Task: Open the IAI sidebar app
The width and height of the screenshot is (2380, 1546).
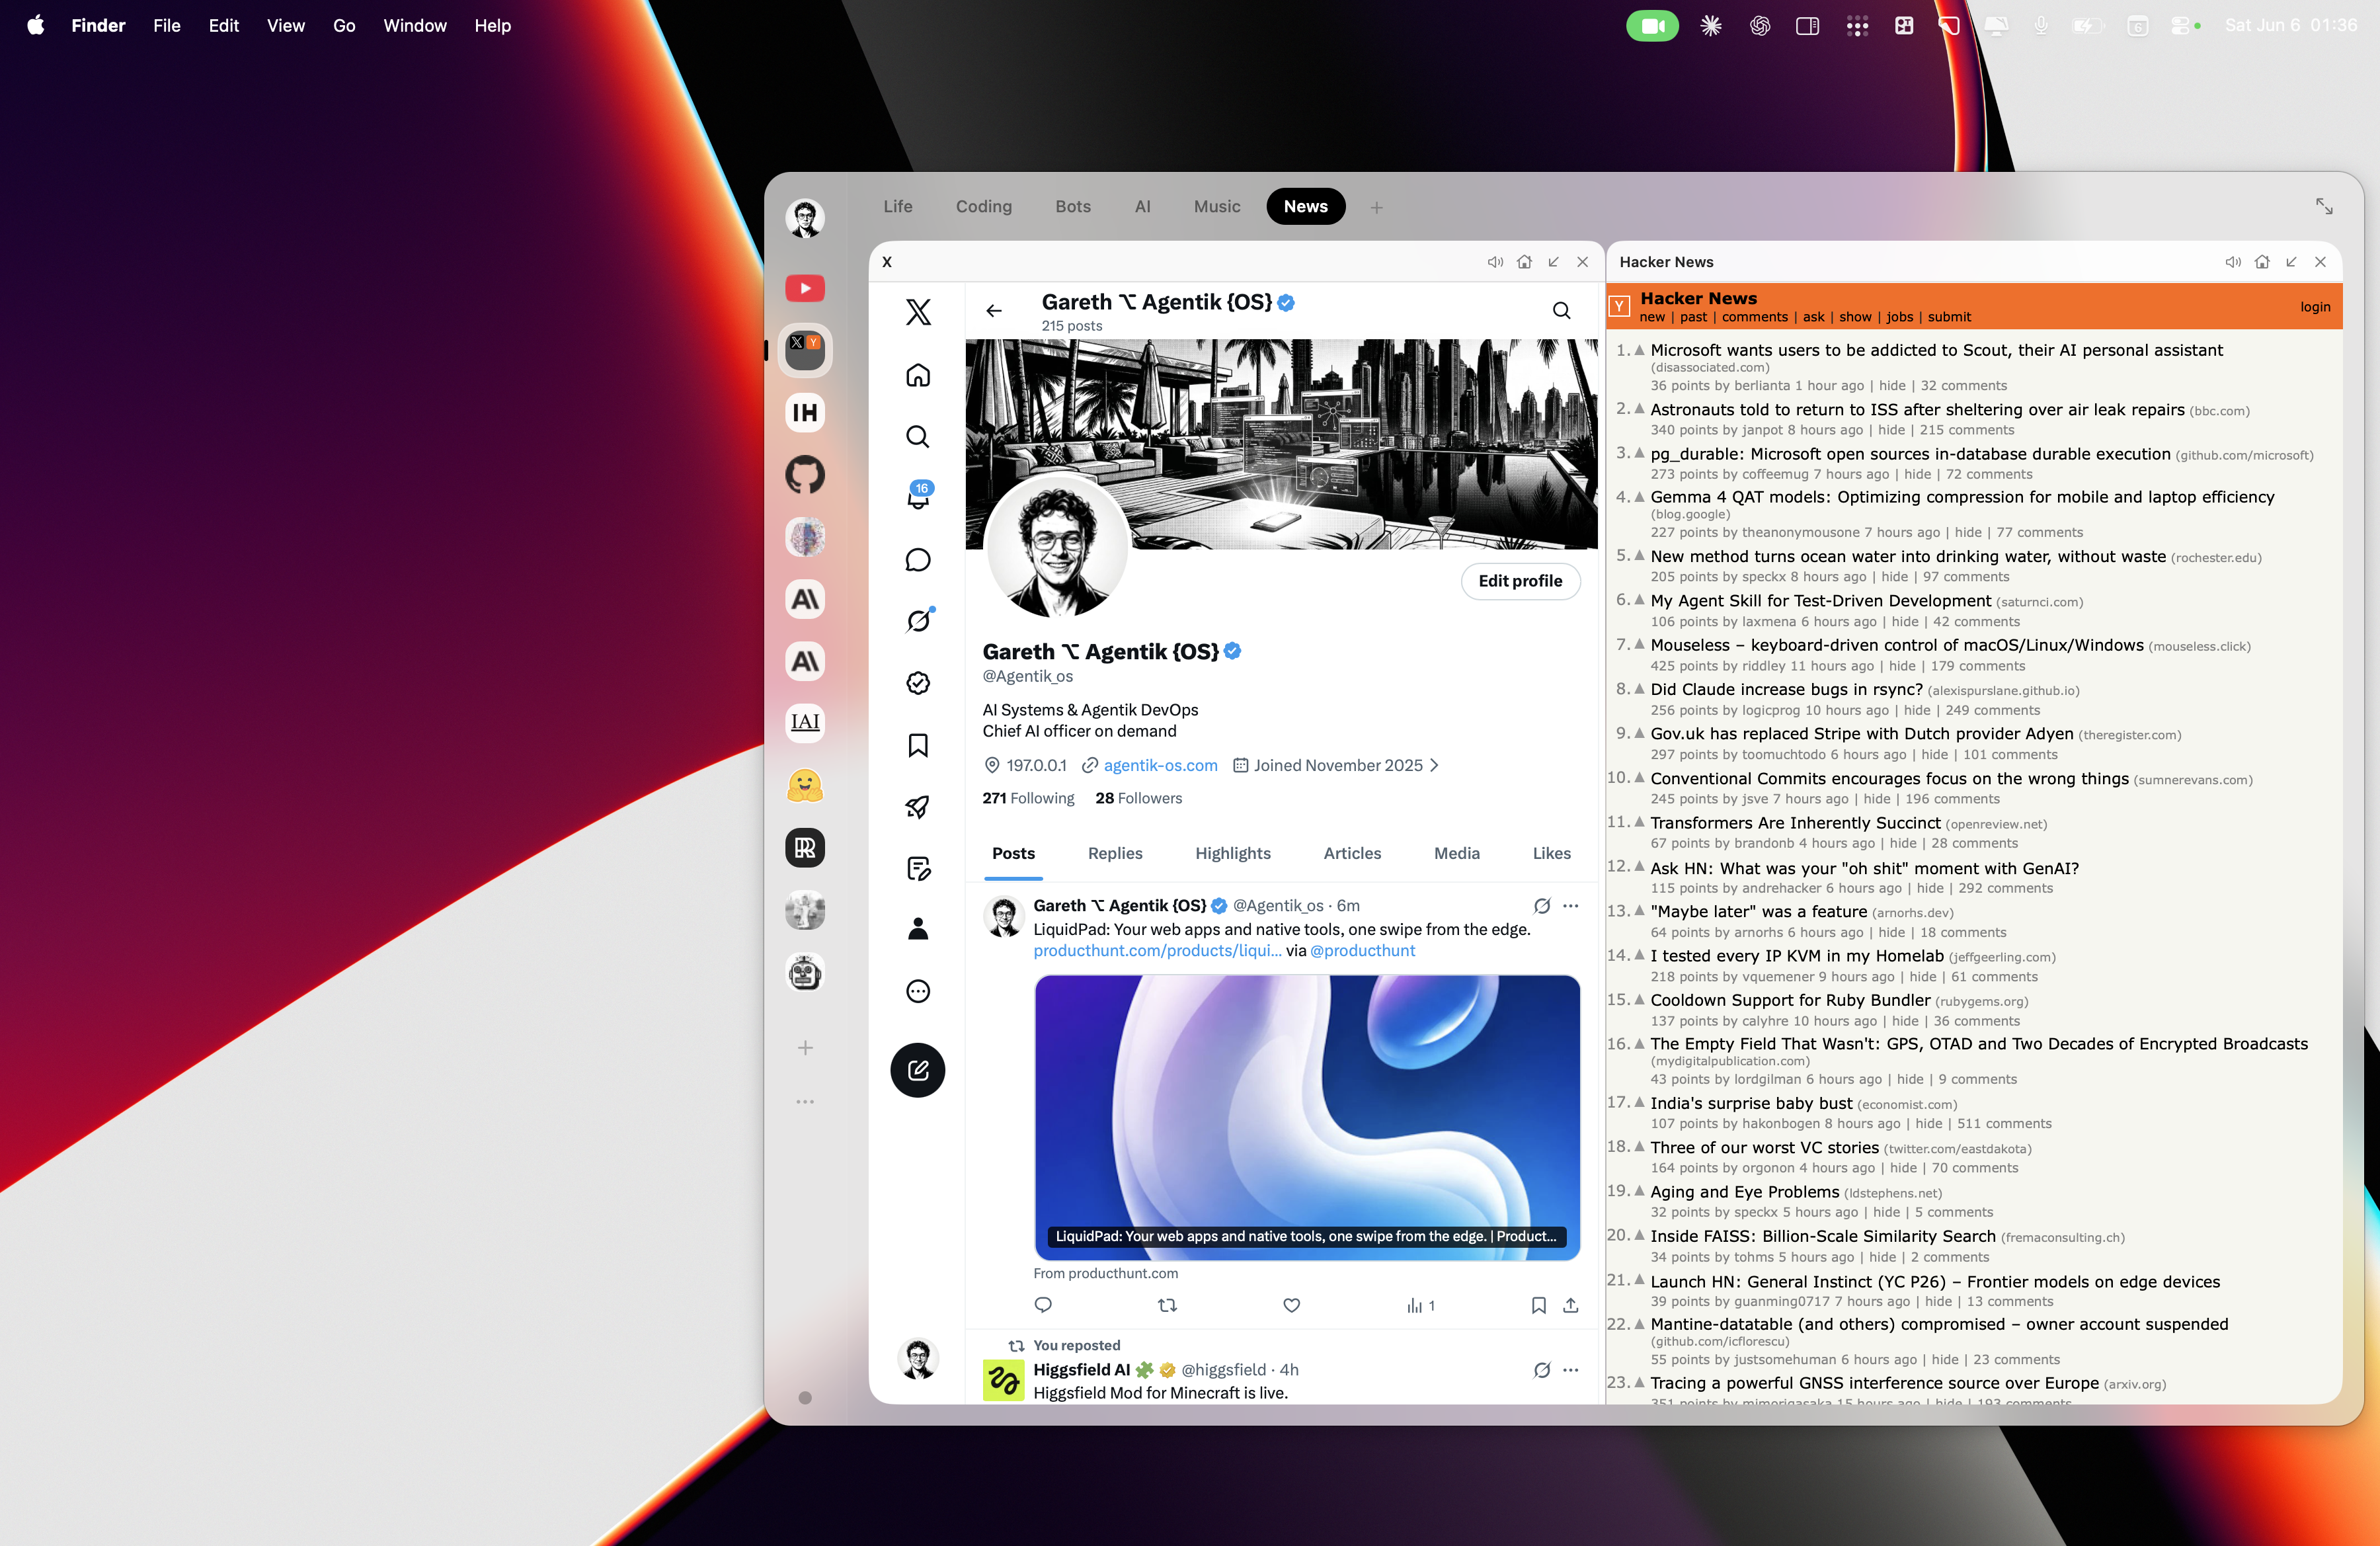Action: pos(805,722)
